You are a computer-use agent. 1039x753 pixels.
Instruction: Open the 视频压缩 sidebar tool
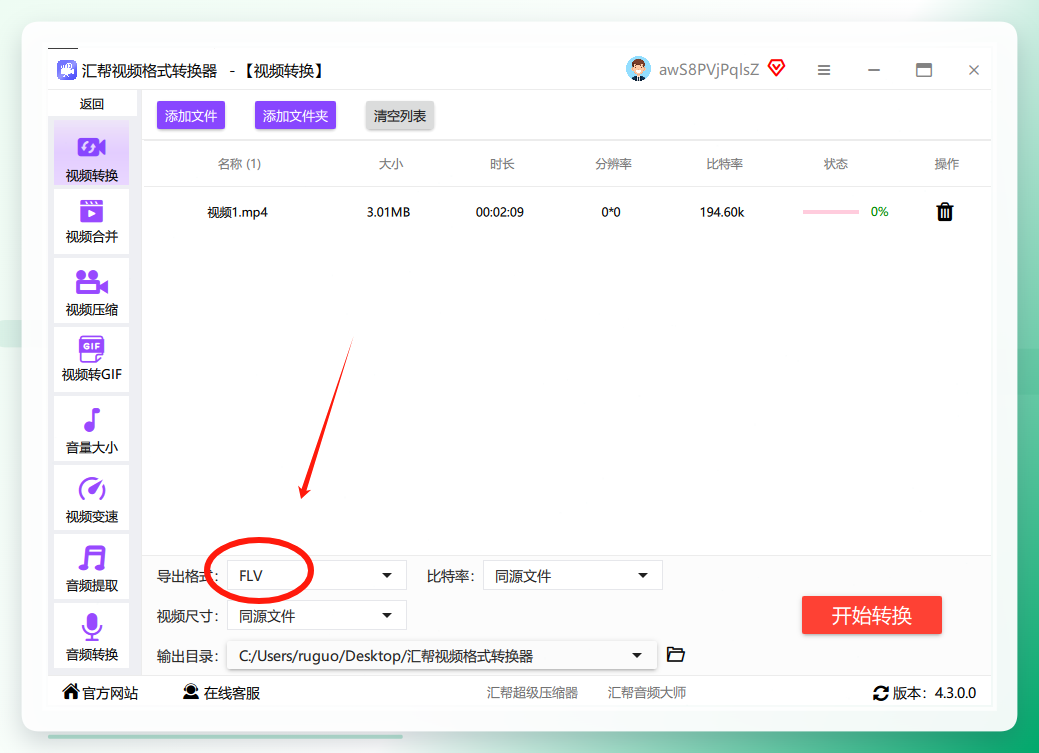click(91, 291)
